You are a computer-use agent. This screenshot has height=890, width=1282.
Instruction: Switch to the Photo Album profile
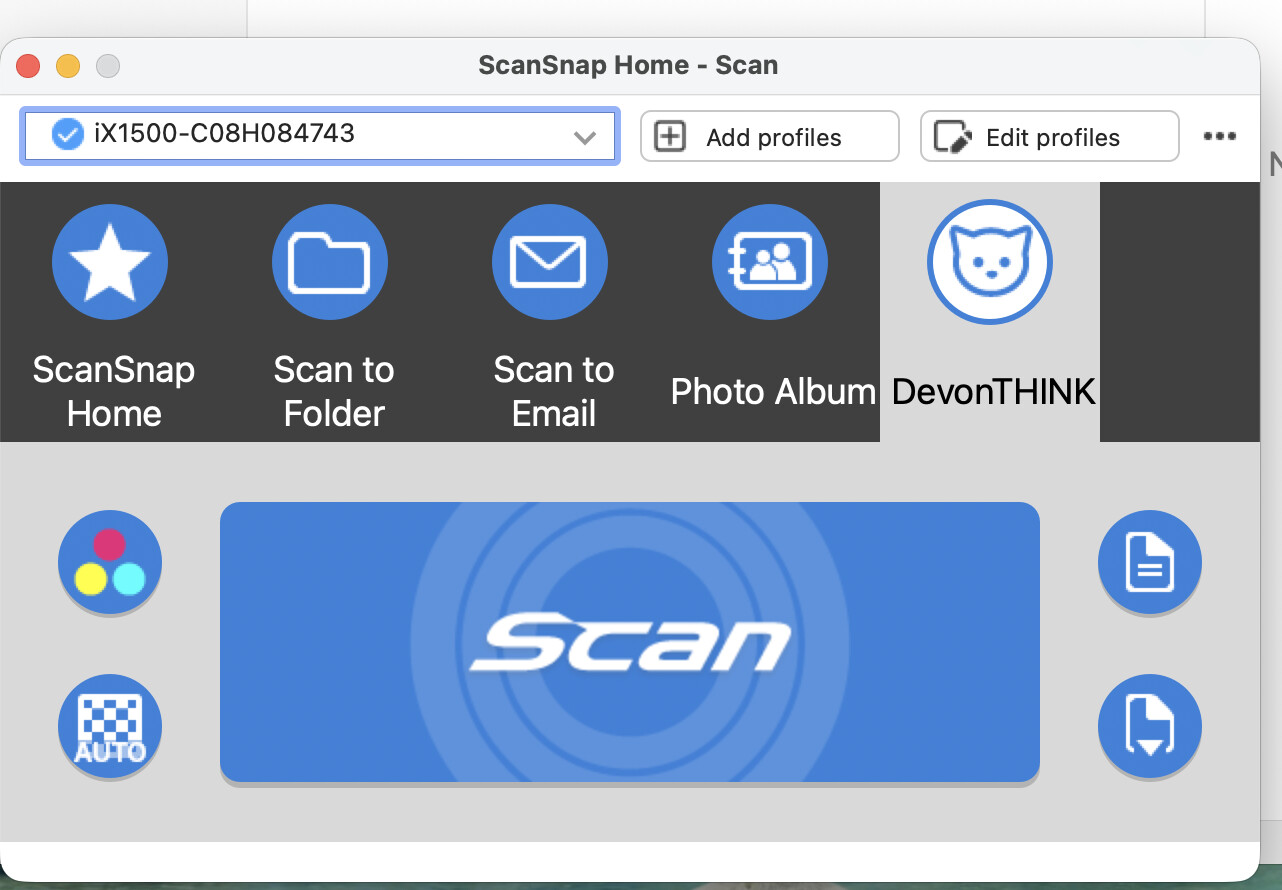click(769, 262)
